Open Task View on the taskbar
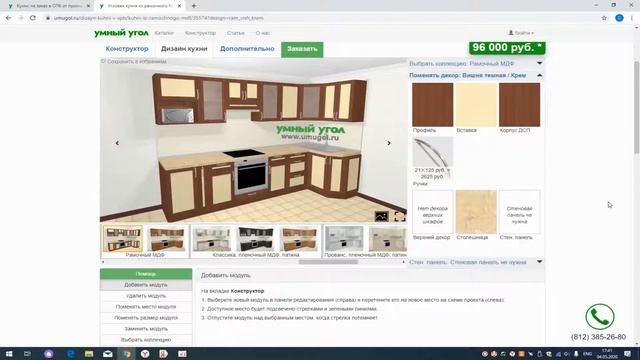This screenshot has height=360, width=640. tap(27, 354)
